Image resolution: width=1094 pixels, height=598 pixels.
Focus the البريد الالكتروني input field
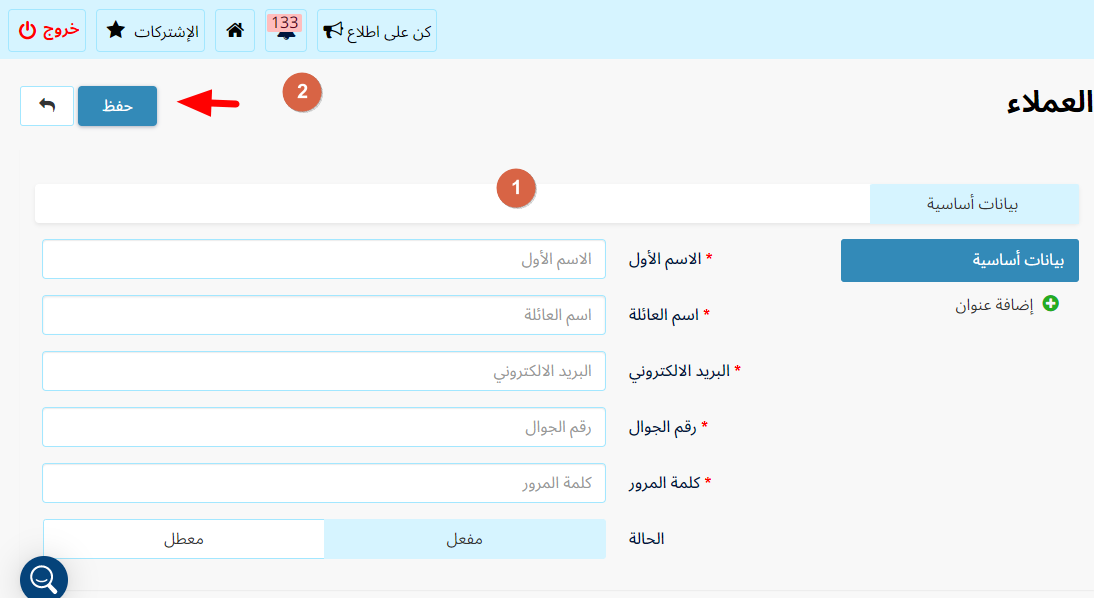pyautogui.click(x=324, y=371)
